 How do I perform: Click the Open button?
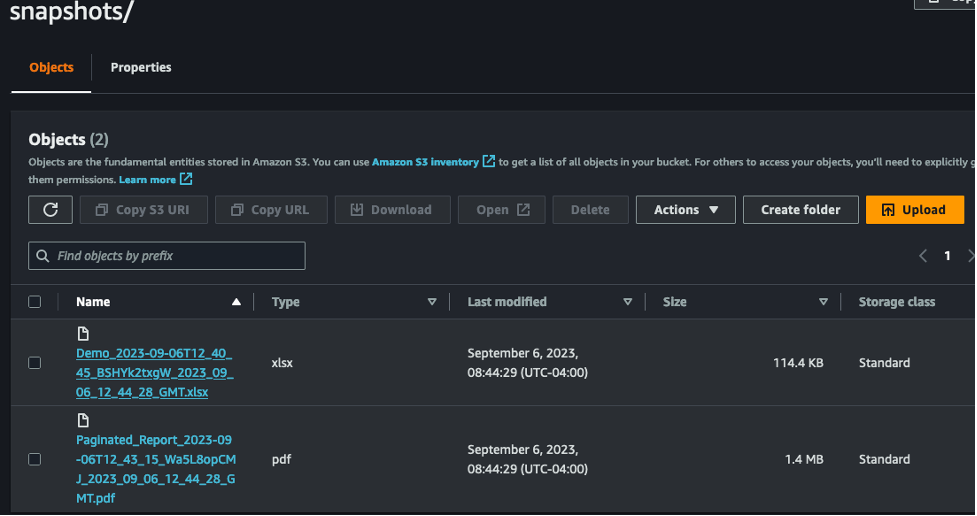pos(502,210)
